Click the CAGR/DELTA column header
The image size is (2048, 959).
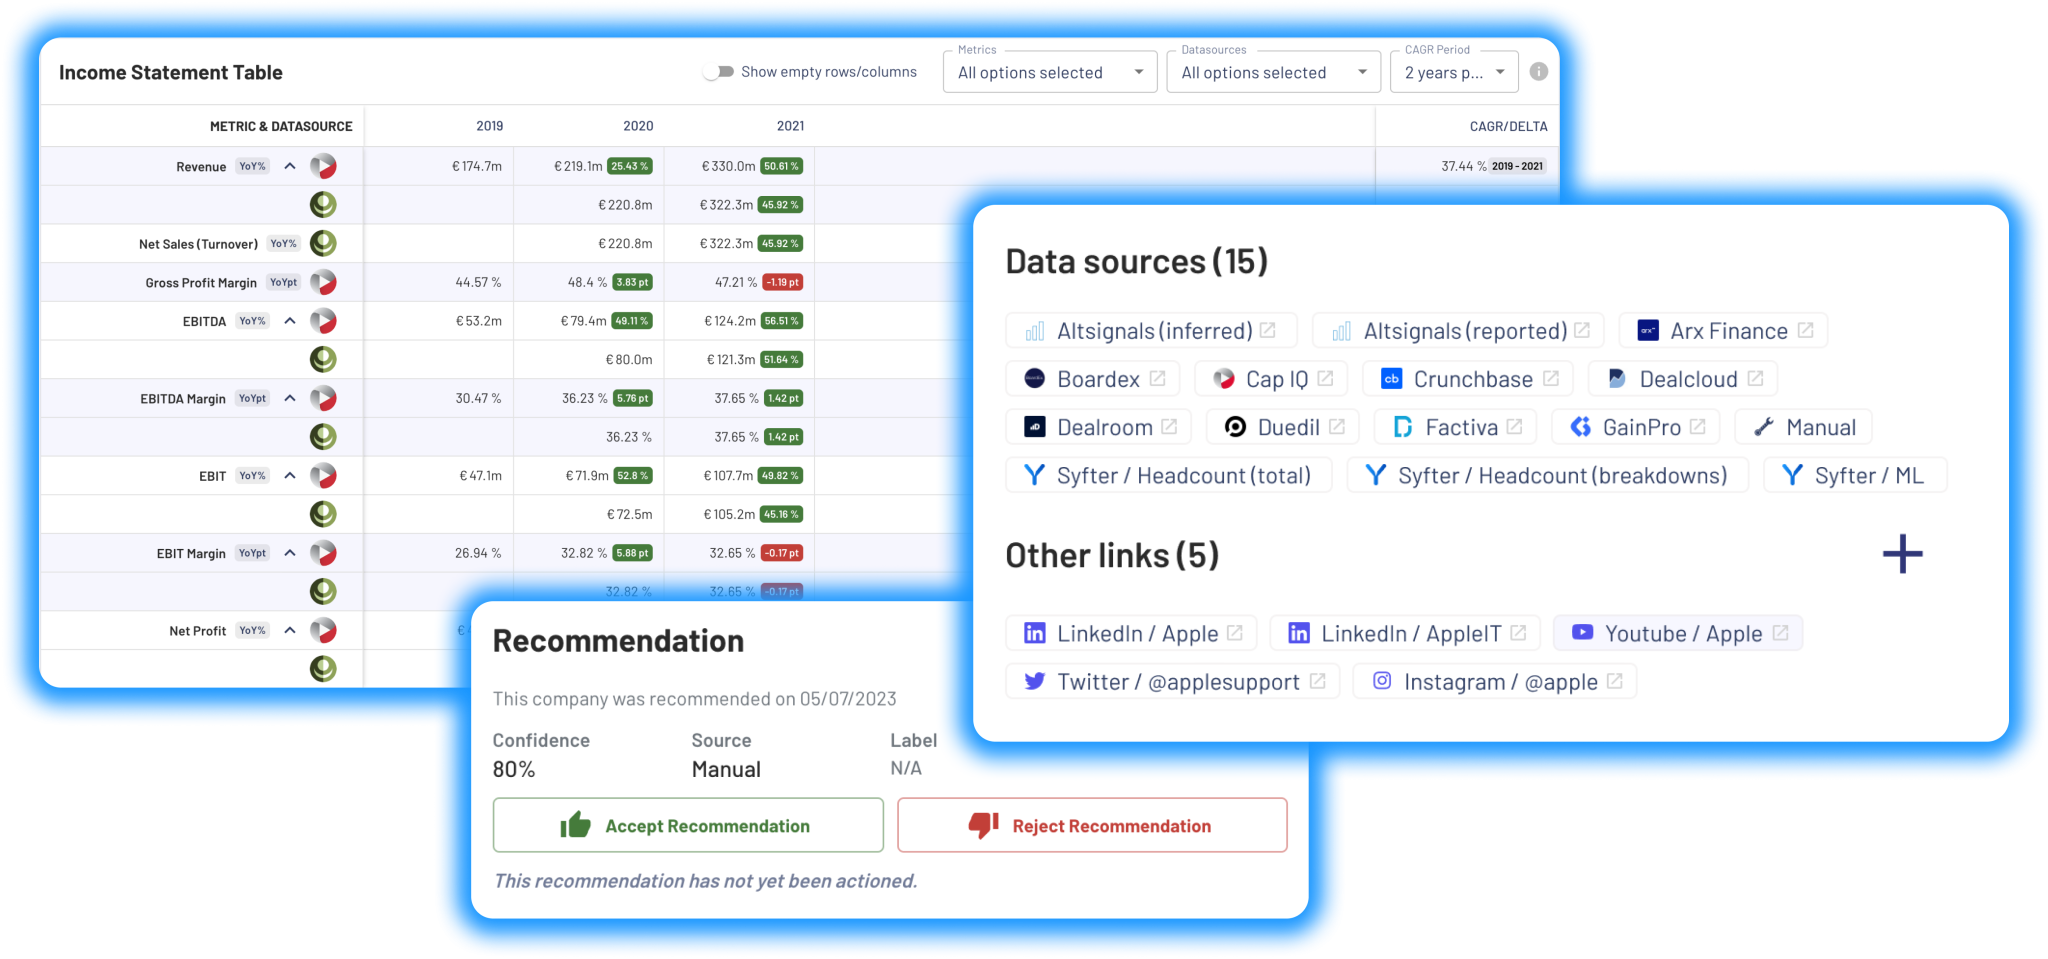pos(1508,126)
